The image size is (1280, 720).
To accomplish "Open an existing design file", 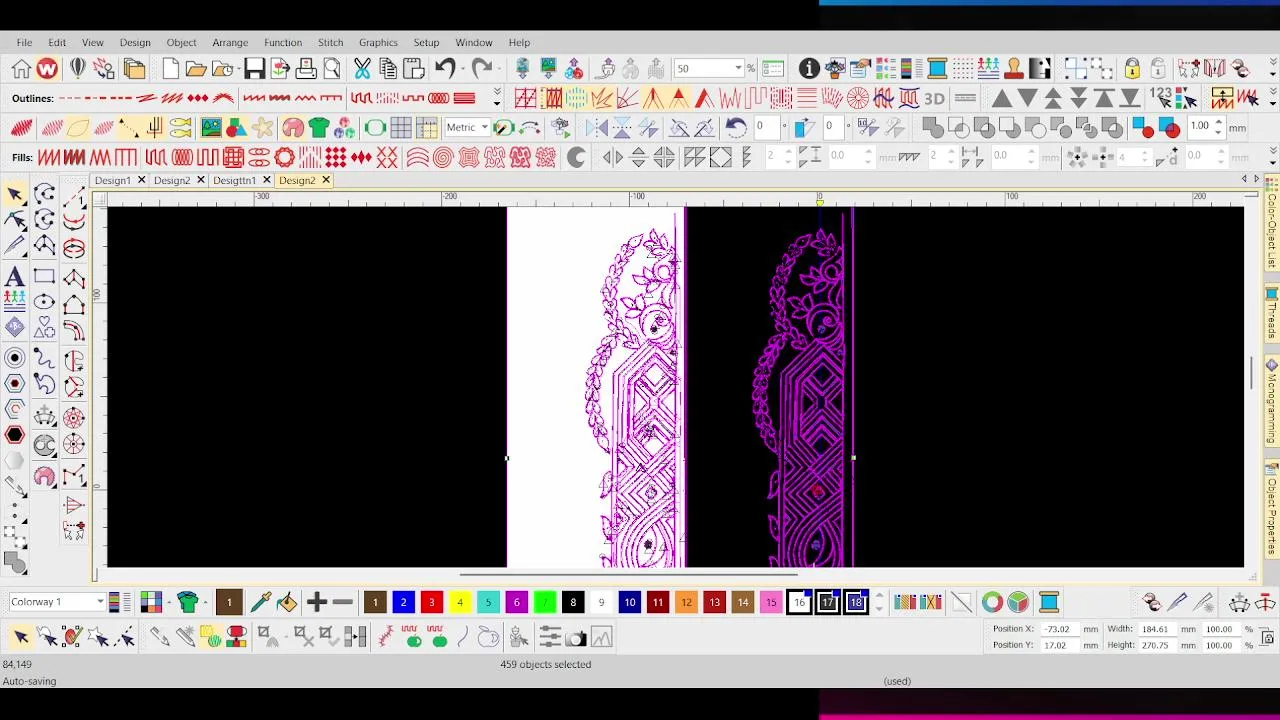I will [x=196, y=68].
